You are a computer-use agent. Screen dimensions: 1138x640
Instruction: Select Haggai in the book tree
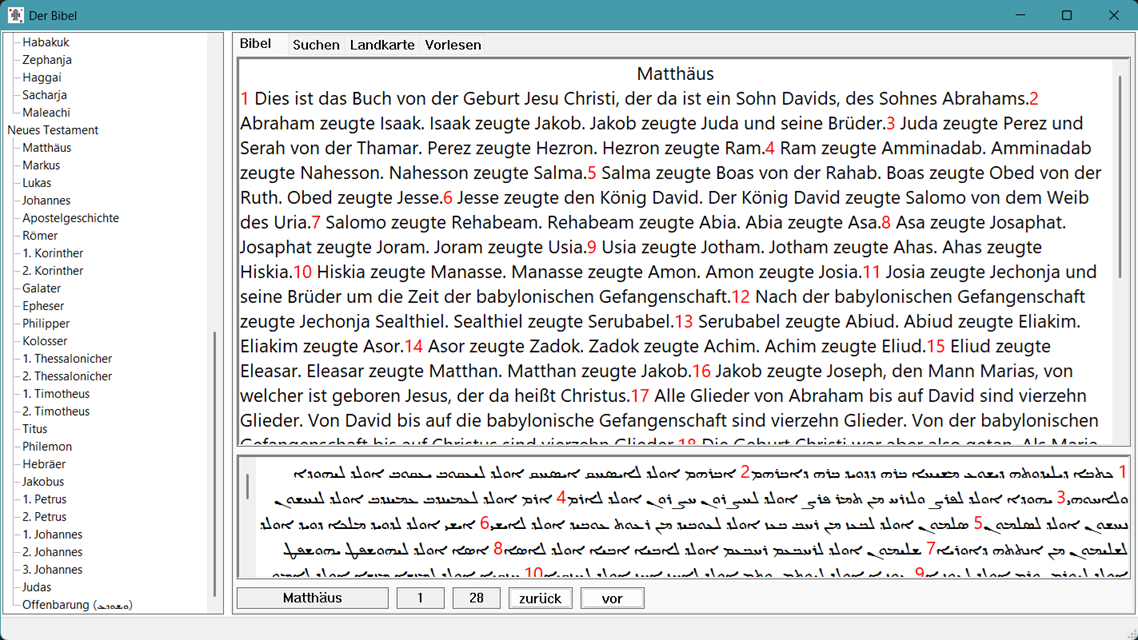click(41, 77)
